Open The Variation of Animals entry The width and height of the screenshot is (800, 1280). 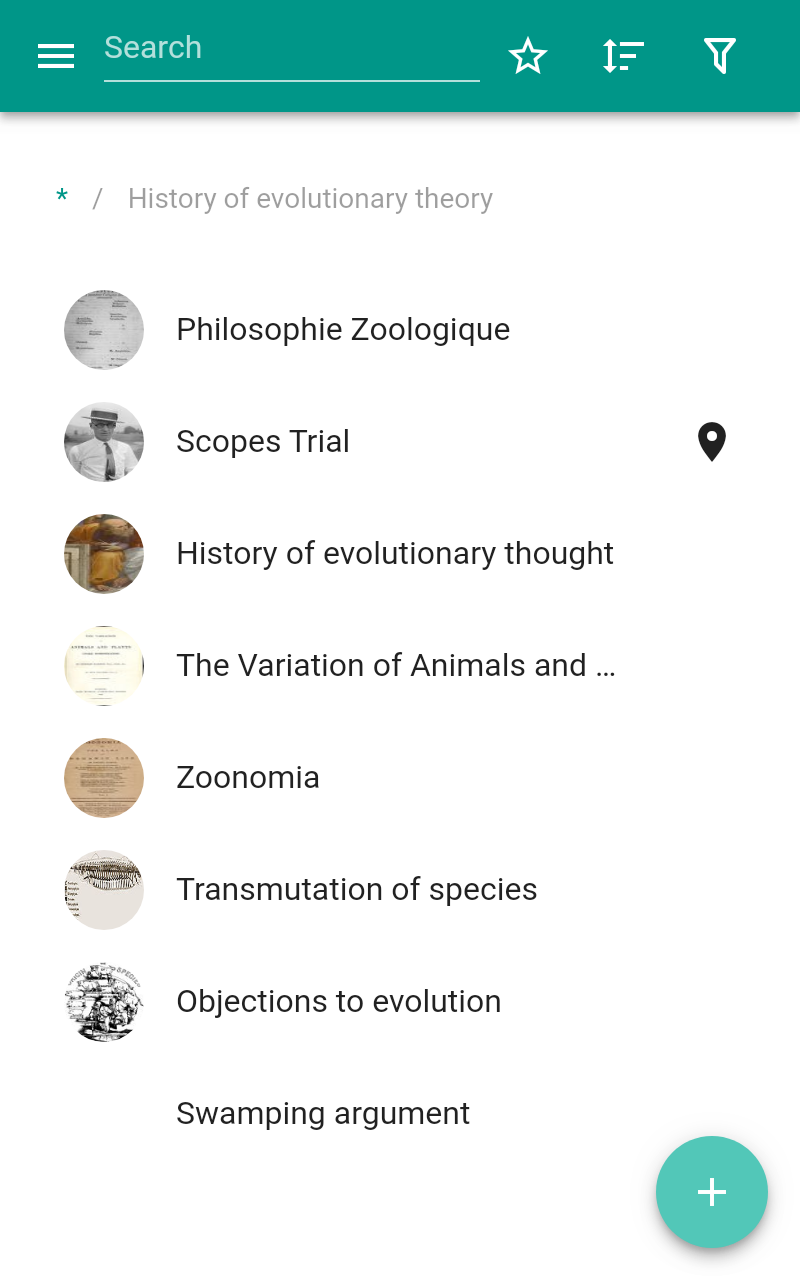tap(395, 666)
